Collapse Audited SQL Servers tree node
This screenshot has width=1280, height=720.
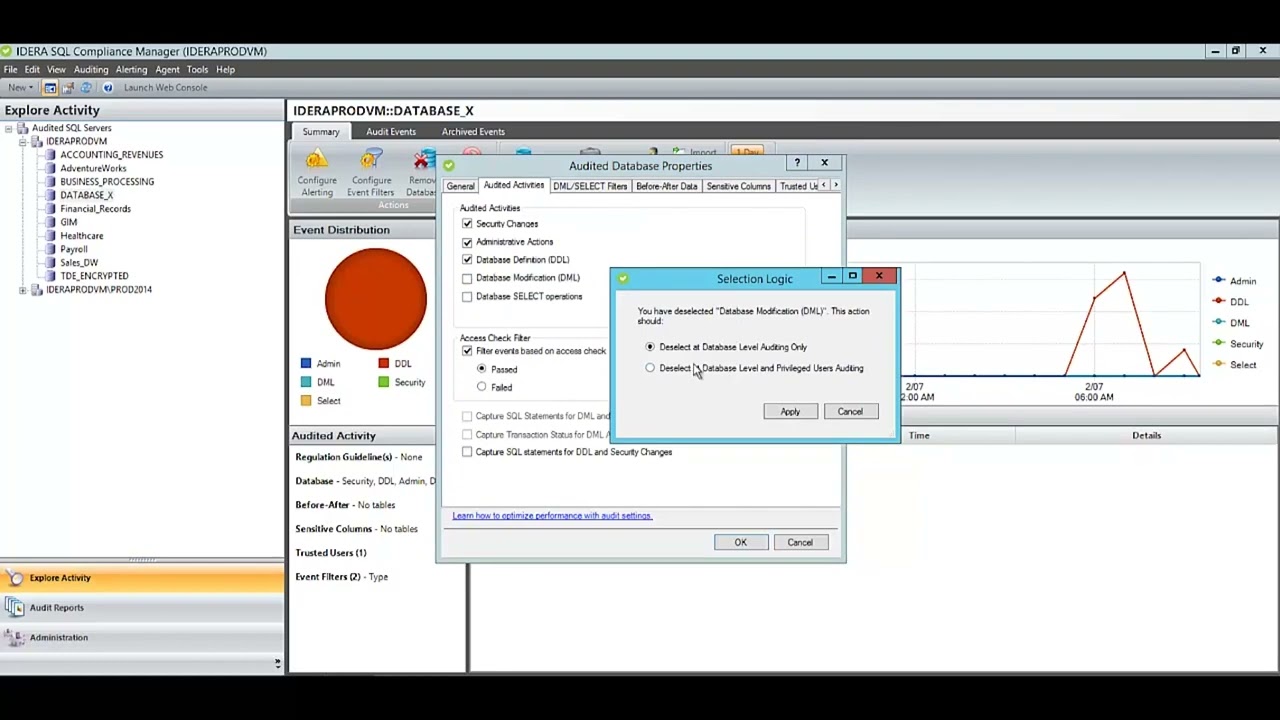point(9,128)
